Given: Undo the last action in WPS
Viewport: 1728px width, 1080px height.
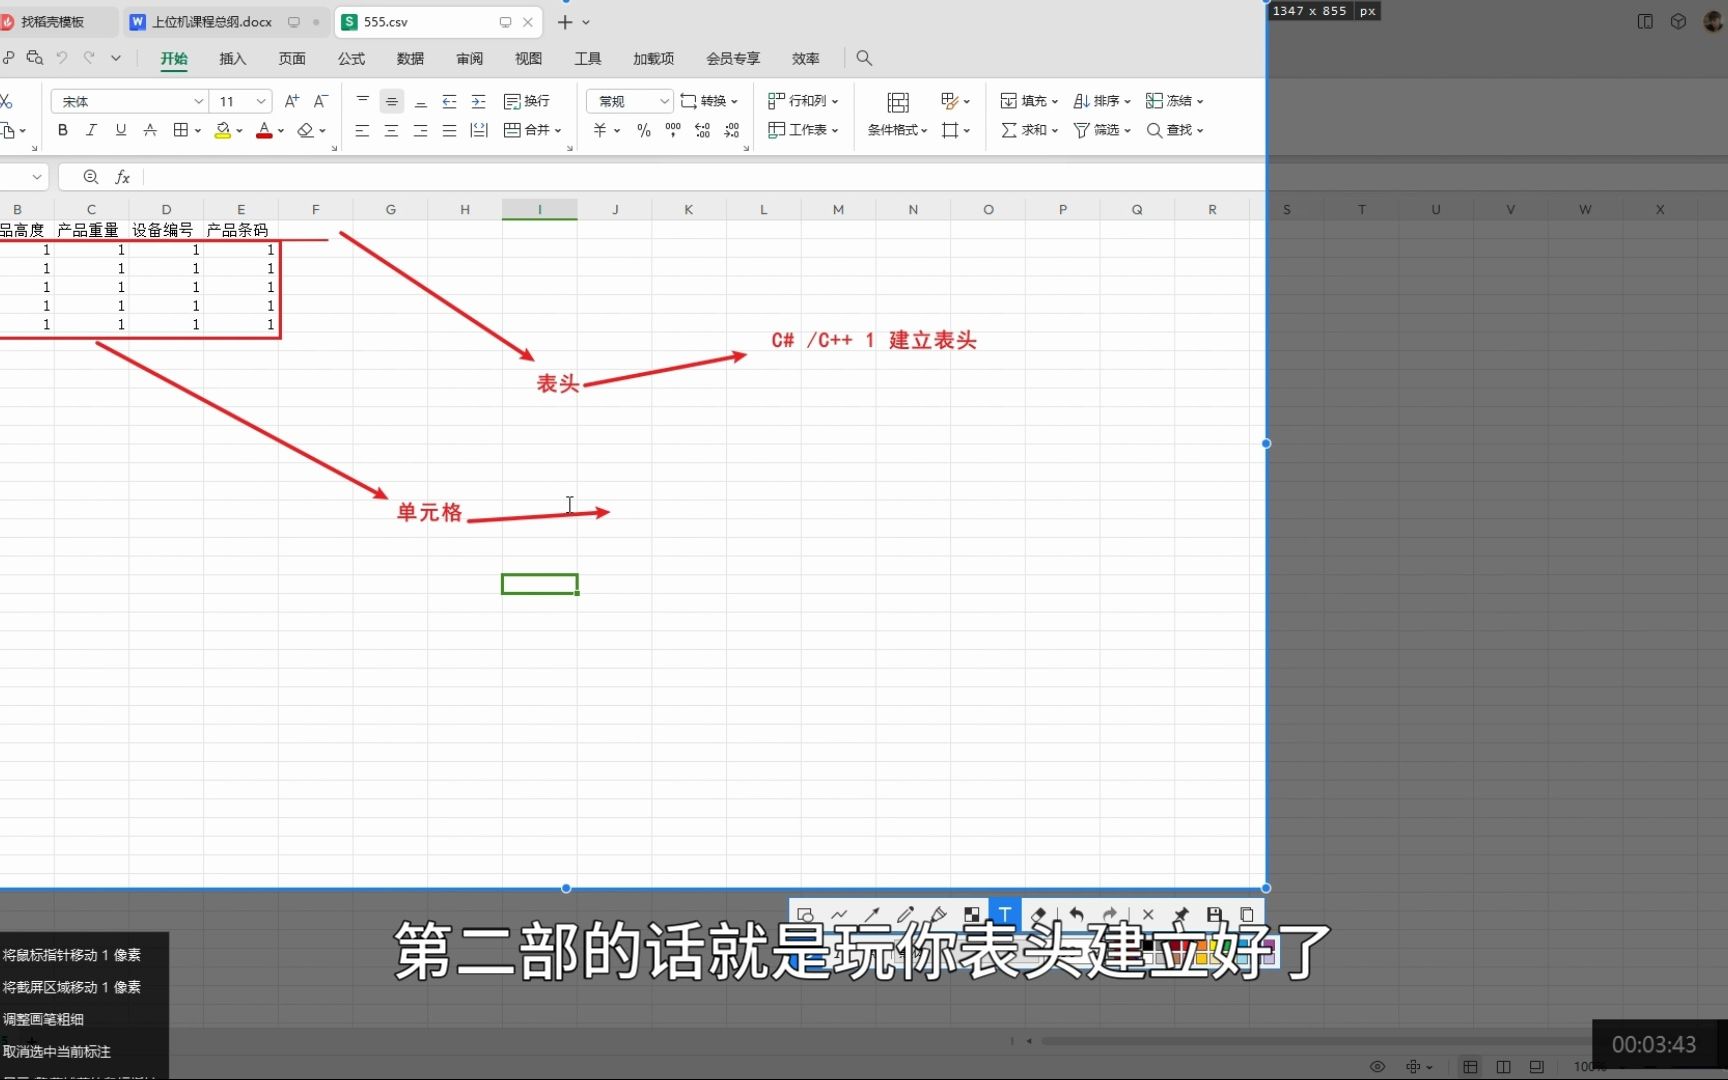Looking at the screenshot, I should coord(61,58).
